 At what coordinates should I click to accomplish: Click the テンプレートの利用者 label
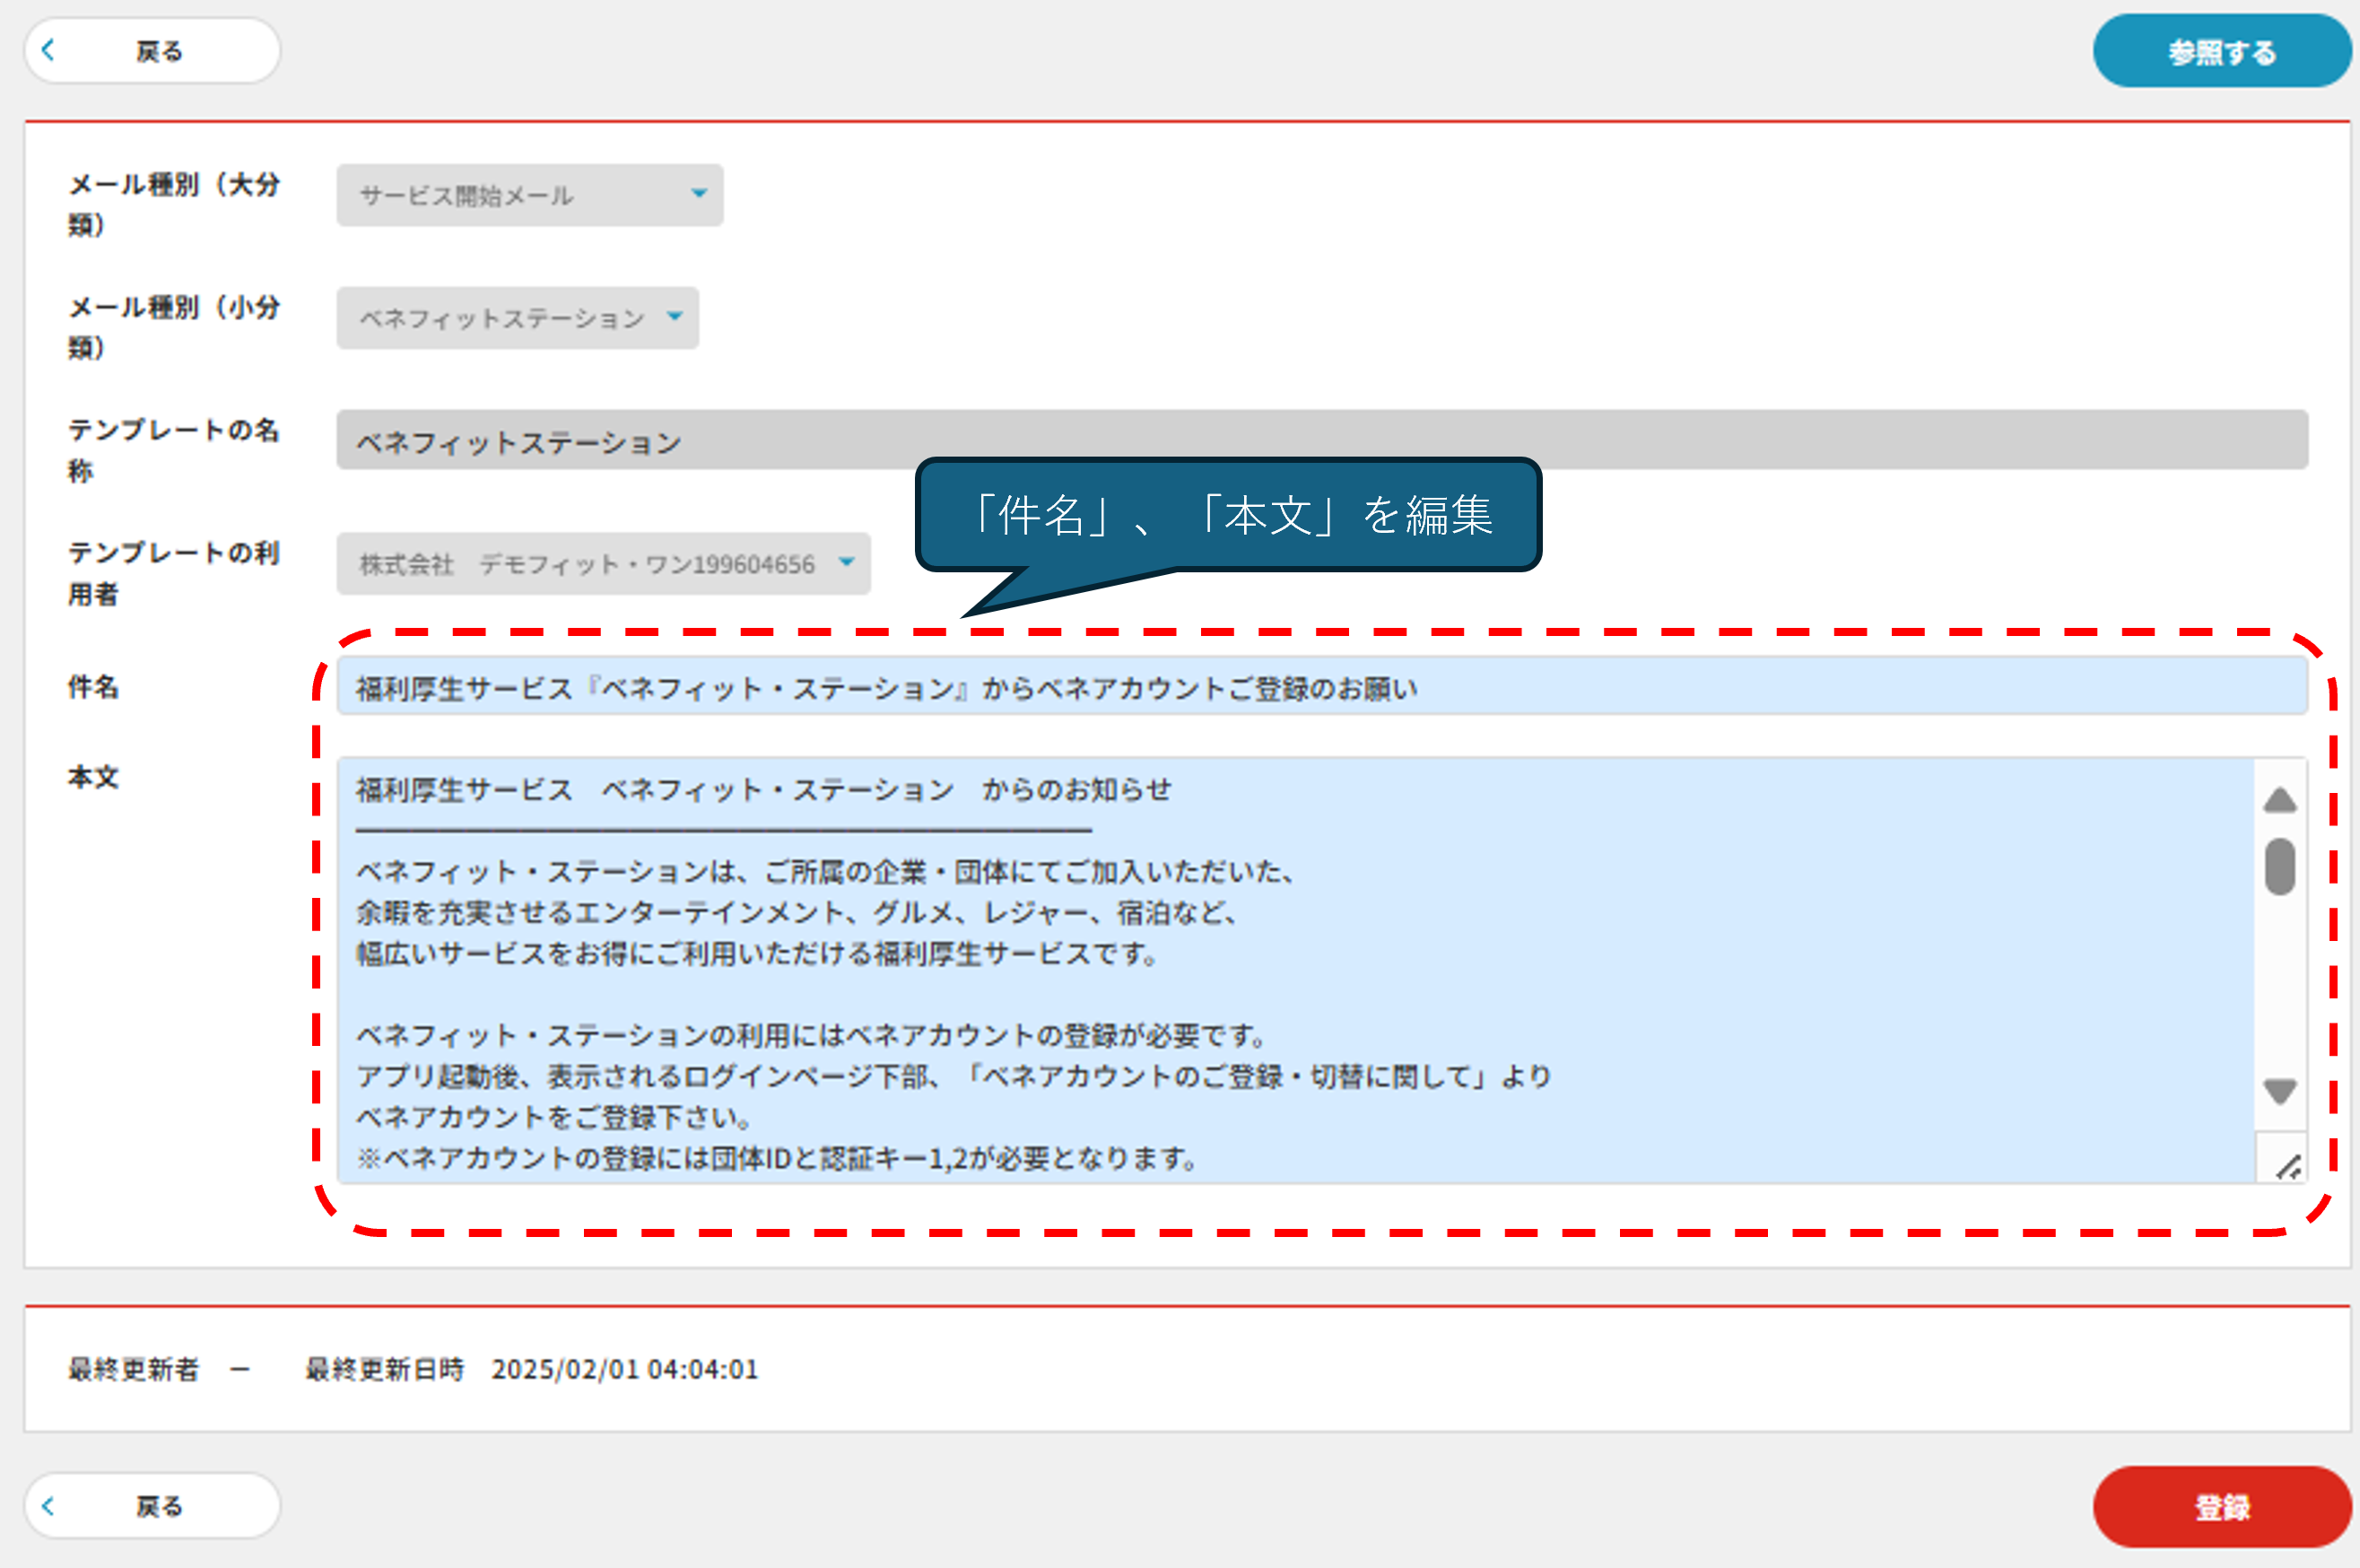point(174,573)
